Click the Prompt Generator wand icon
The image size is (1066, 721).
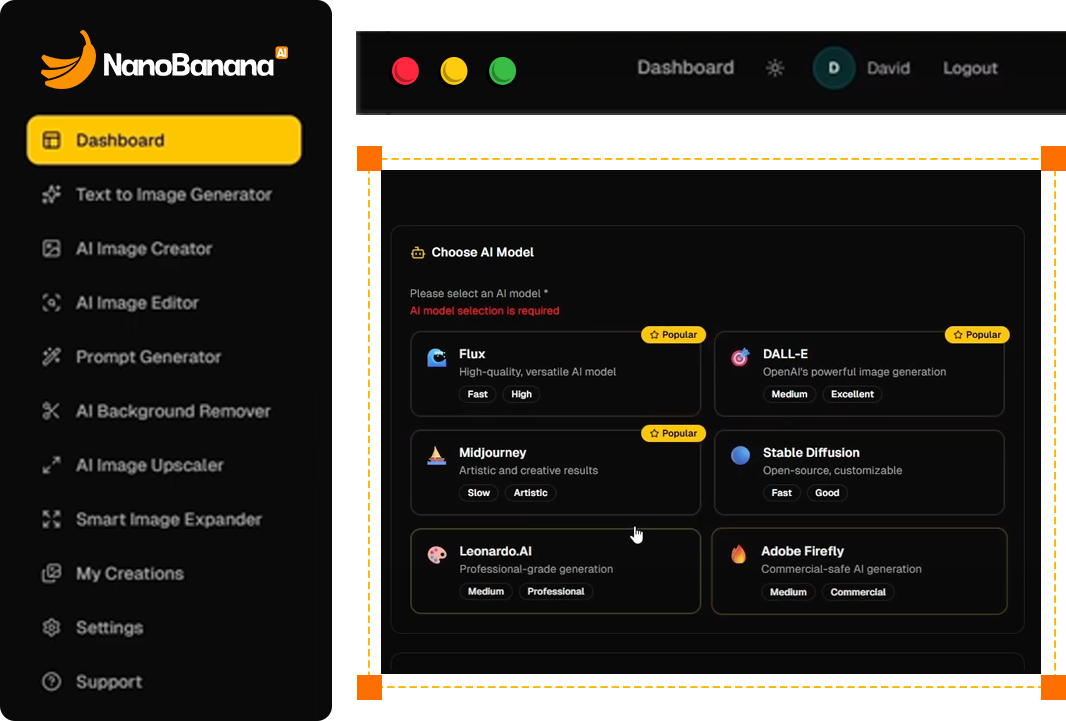click(52, 357)
